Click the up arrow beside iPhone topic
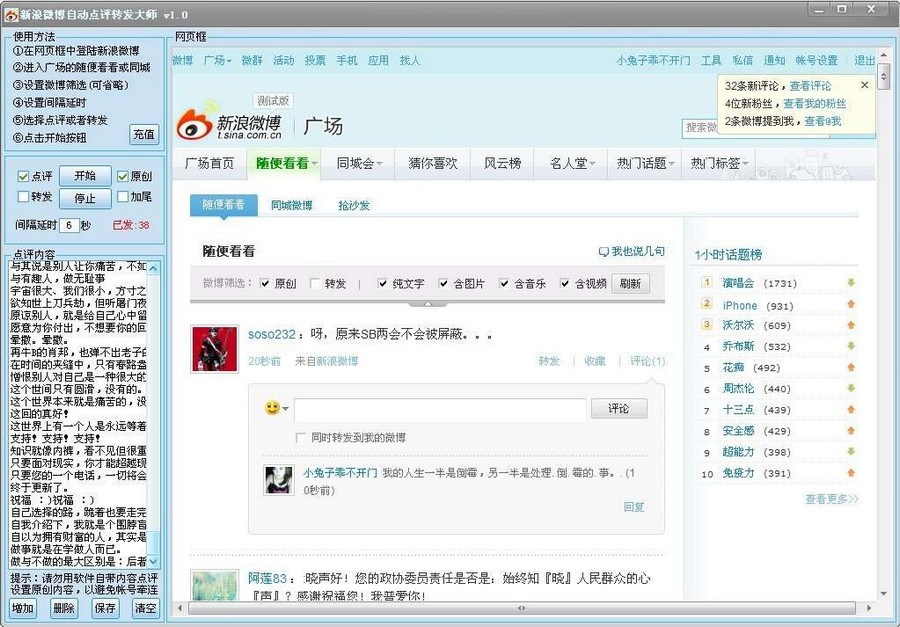This screenshot has height=627, width=900. pyautogui.click(x=851, y=304)
